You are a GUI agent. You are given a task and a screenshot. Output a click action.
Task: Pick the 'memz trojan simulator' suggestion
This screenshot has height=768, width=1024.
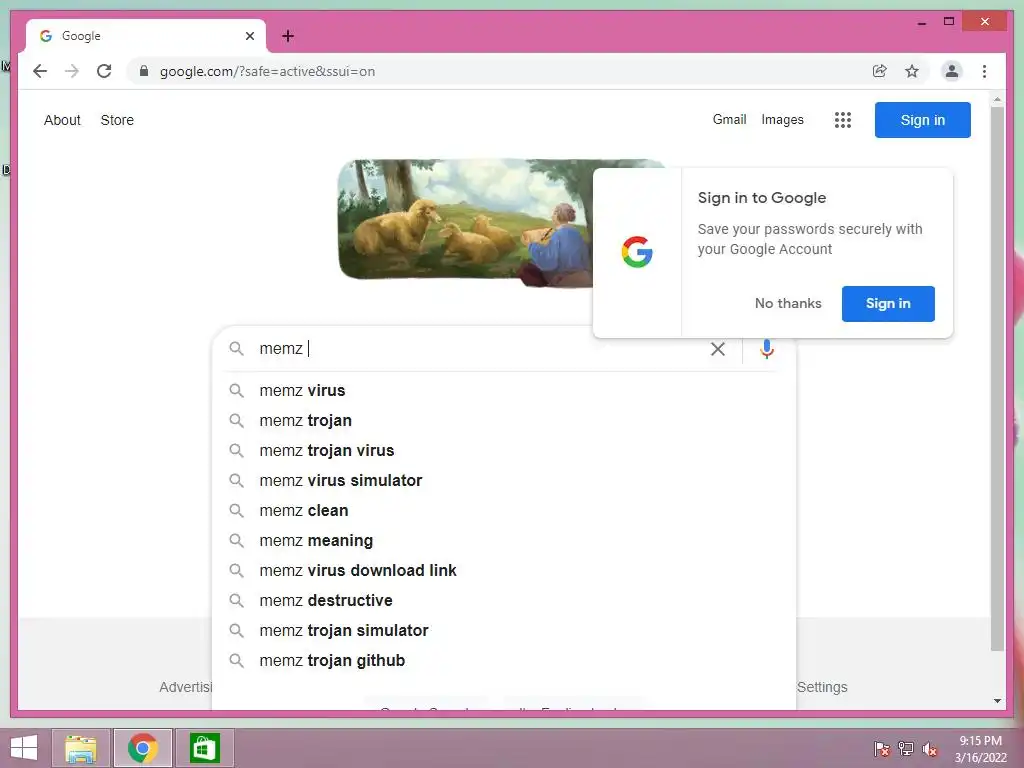coord(504,631)
